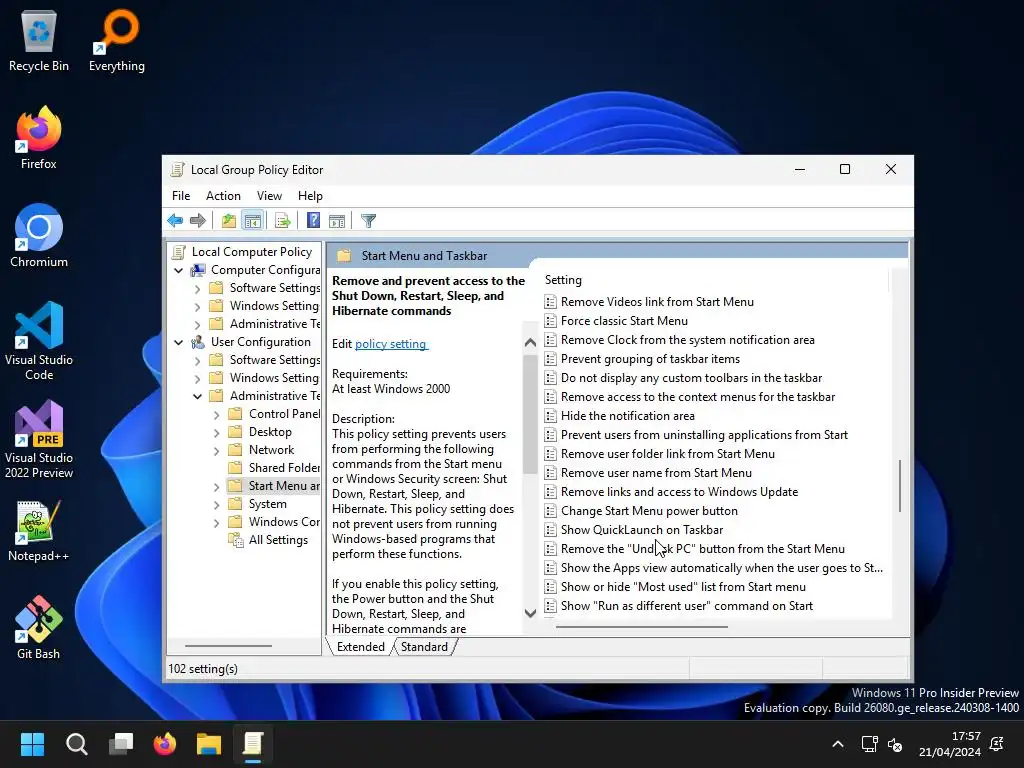Image resolution: width=1024 pixels, height=768 pixels.
Task: Click the Export List toolbar icon
Action: coord(283,221)
